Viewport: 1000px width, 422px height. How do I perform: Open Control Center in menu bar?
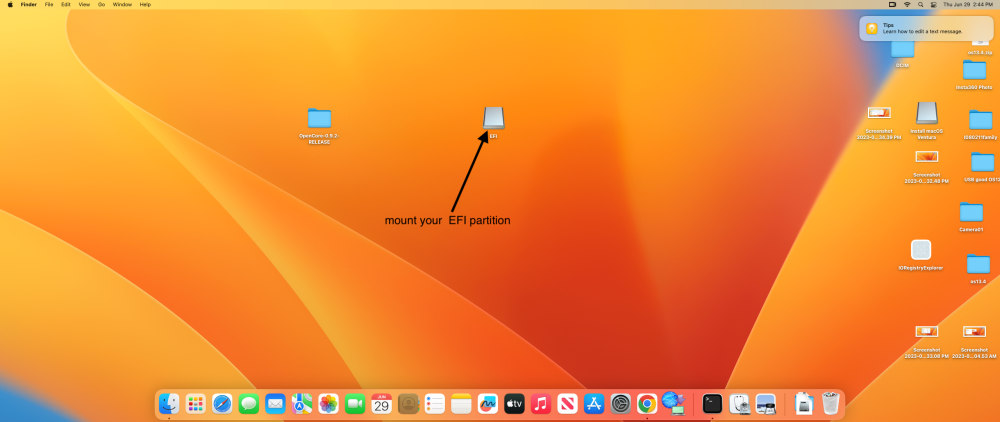[x=934, y=4]
